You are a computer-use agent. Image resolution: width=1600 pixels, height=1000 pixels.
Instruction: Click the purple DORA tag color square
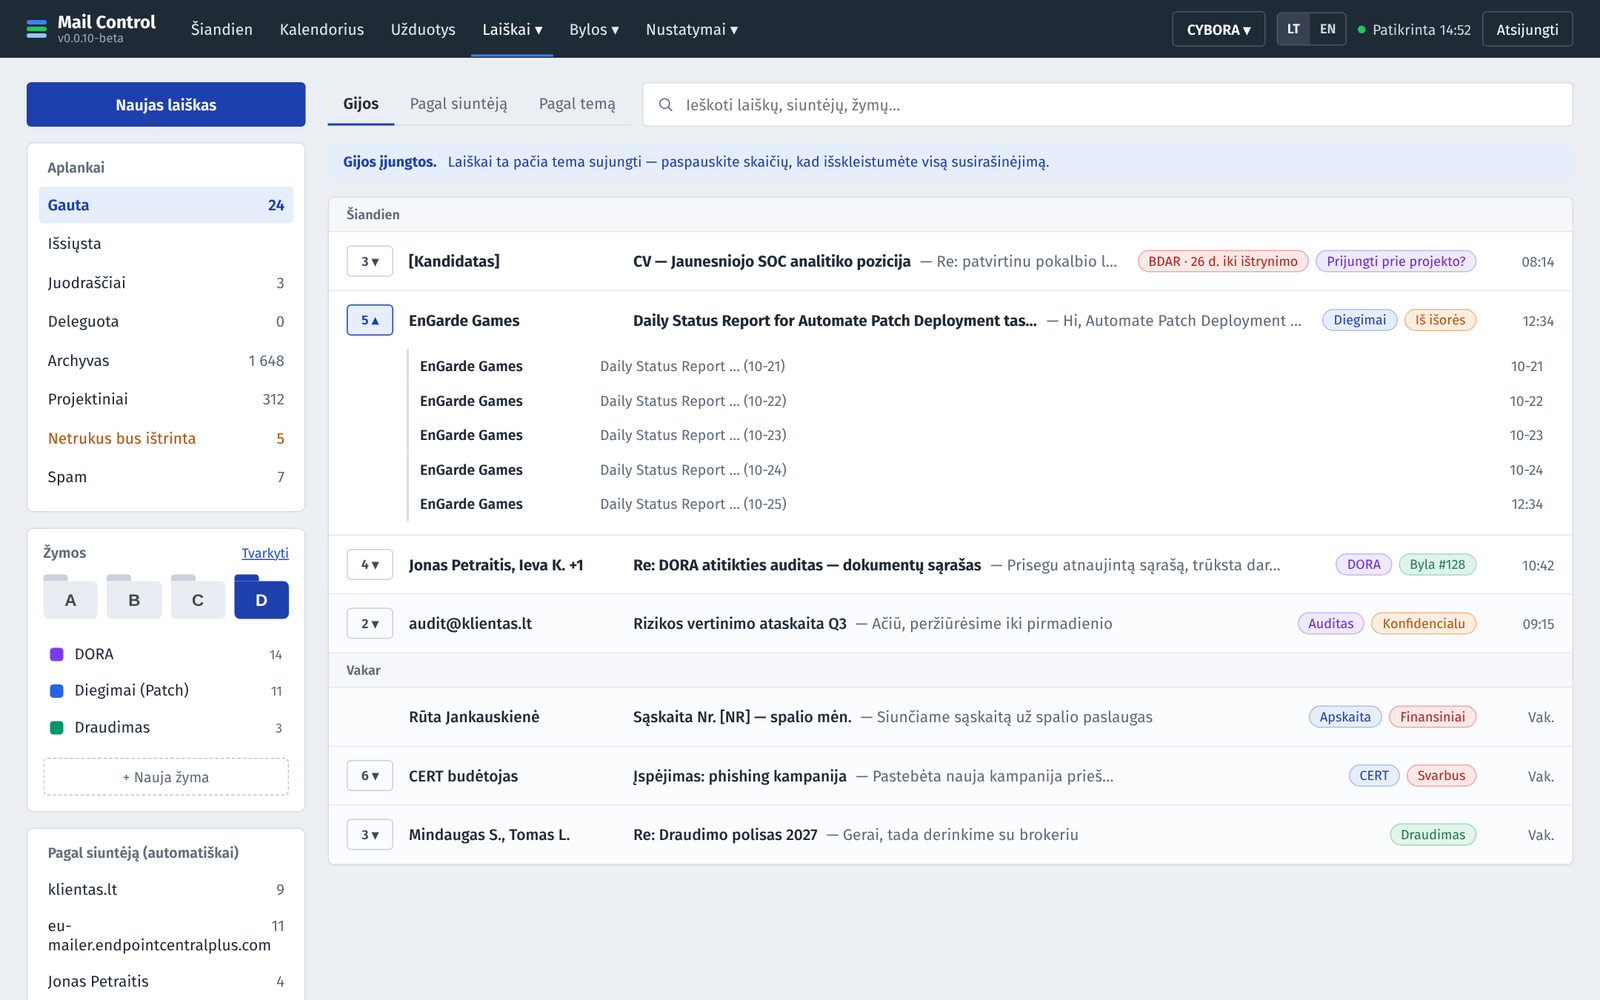[57, 654]
